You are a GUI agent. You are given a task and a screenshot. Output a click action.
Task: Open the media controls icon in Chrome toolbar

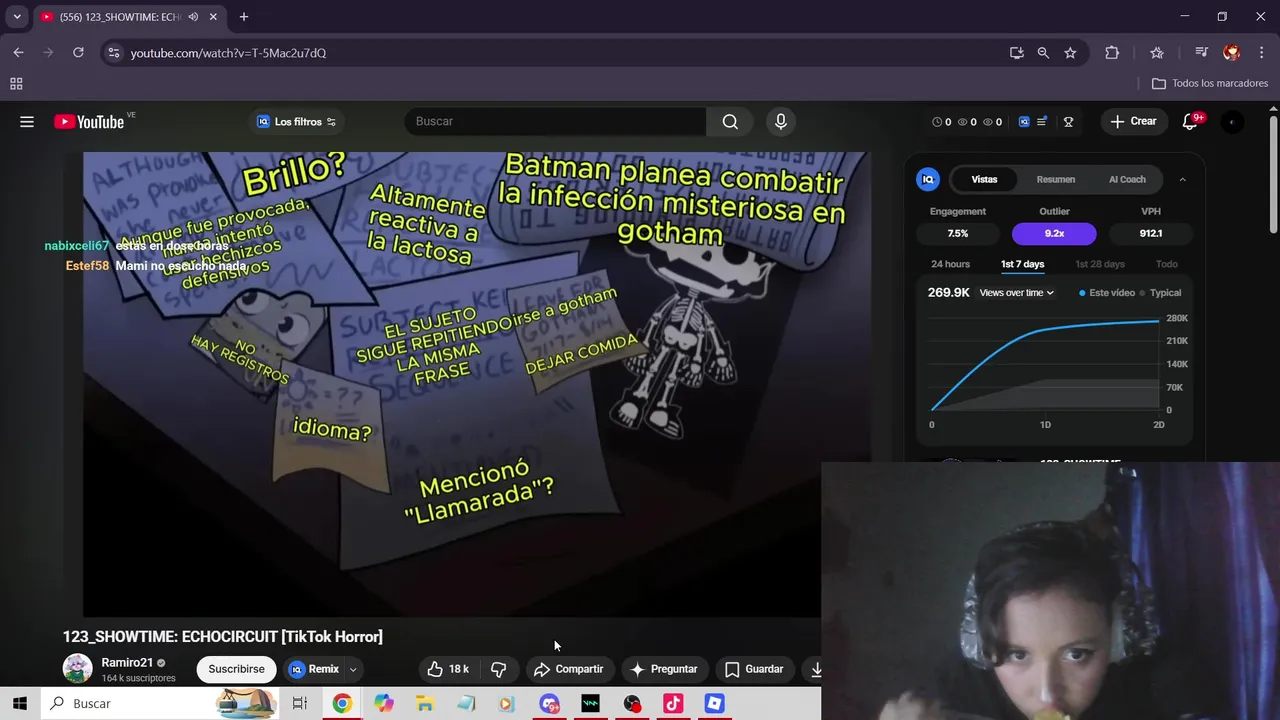[x=1202, y=53]
